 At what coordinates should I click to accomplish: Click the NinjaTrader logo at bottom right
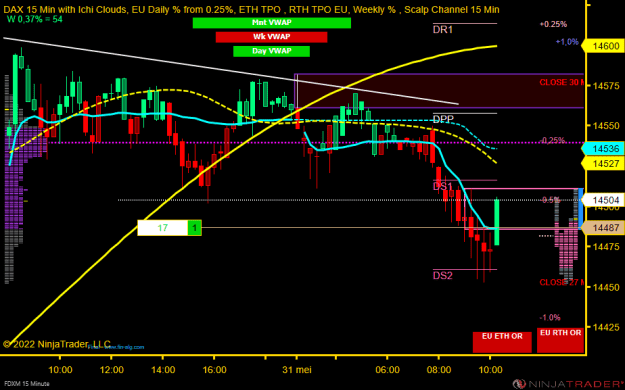click(x=569, y=384)
